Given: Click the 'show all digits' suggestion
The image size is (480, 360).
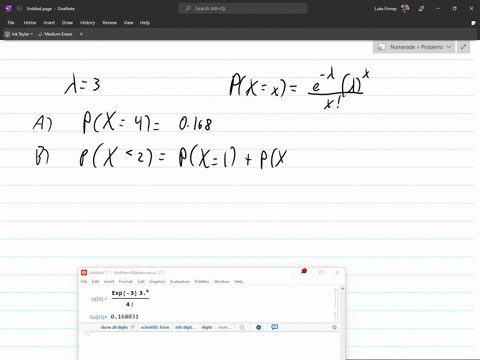Looking at the screenshot, I should [114, 327].
